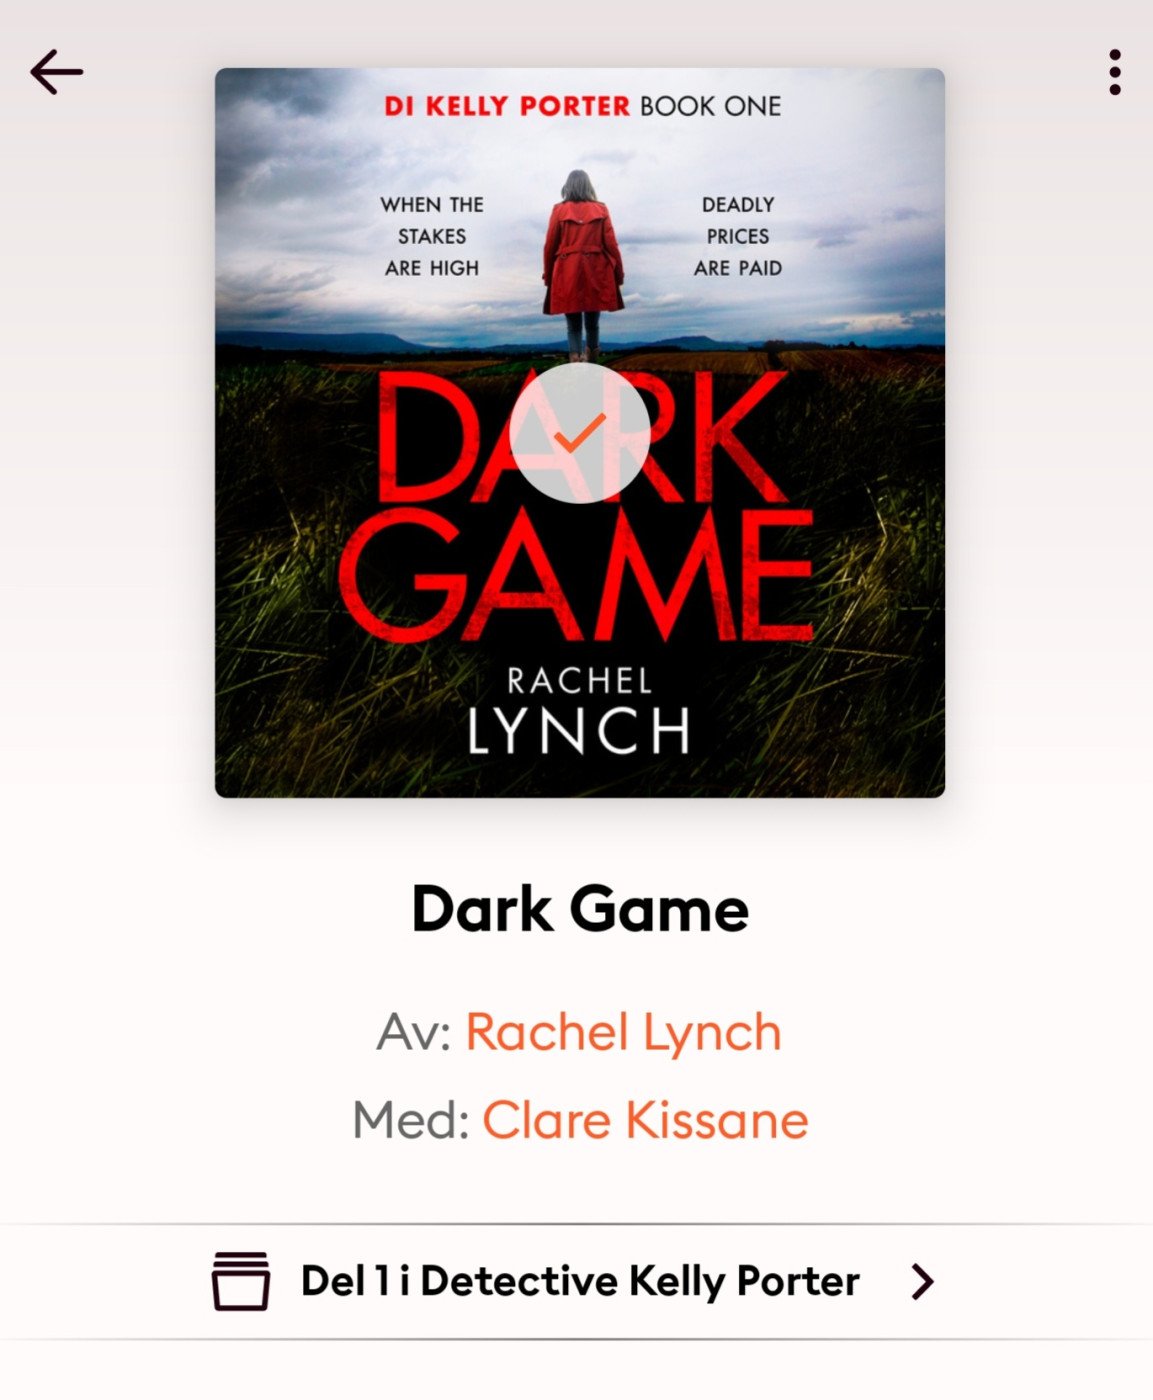Toggle the orange checkmark circle on the cover
Image resolution: width=1153 pixels, height=1400 pixels.
[580, 433]
